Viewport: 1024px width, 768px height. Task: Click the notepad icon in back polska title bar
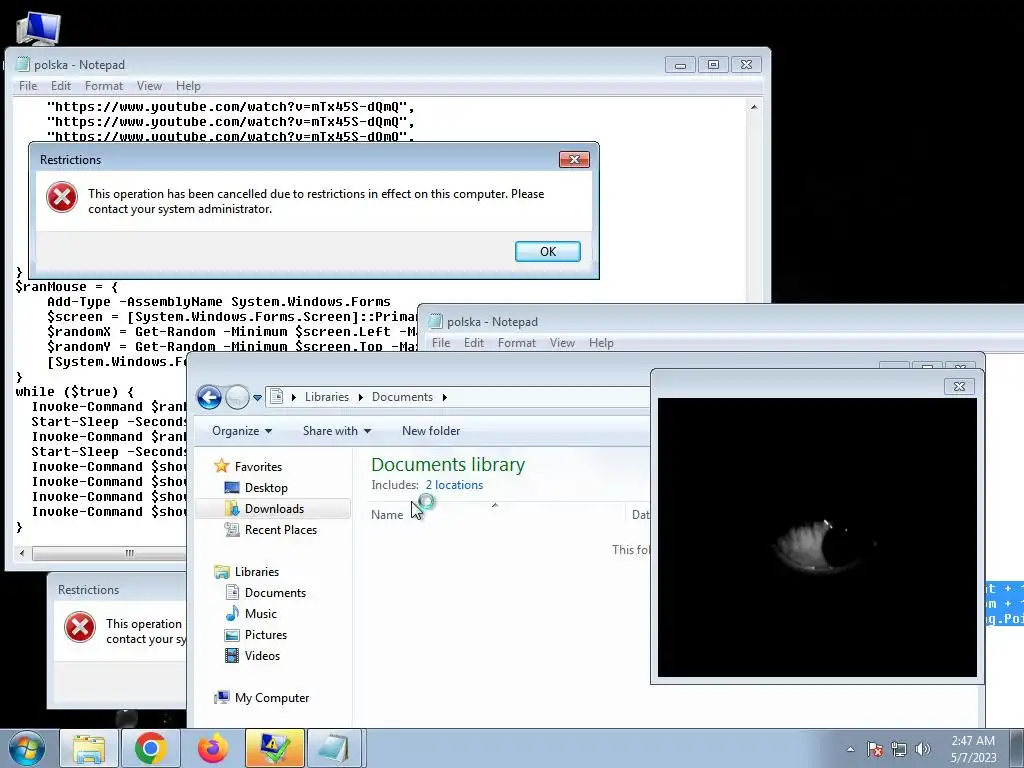23,64
